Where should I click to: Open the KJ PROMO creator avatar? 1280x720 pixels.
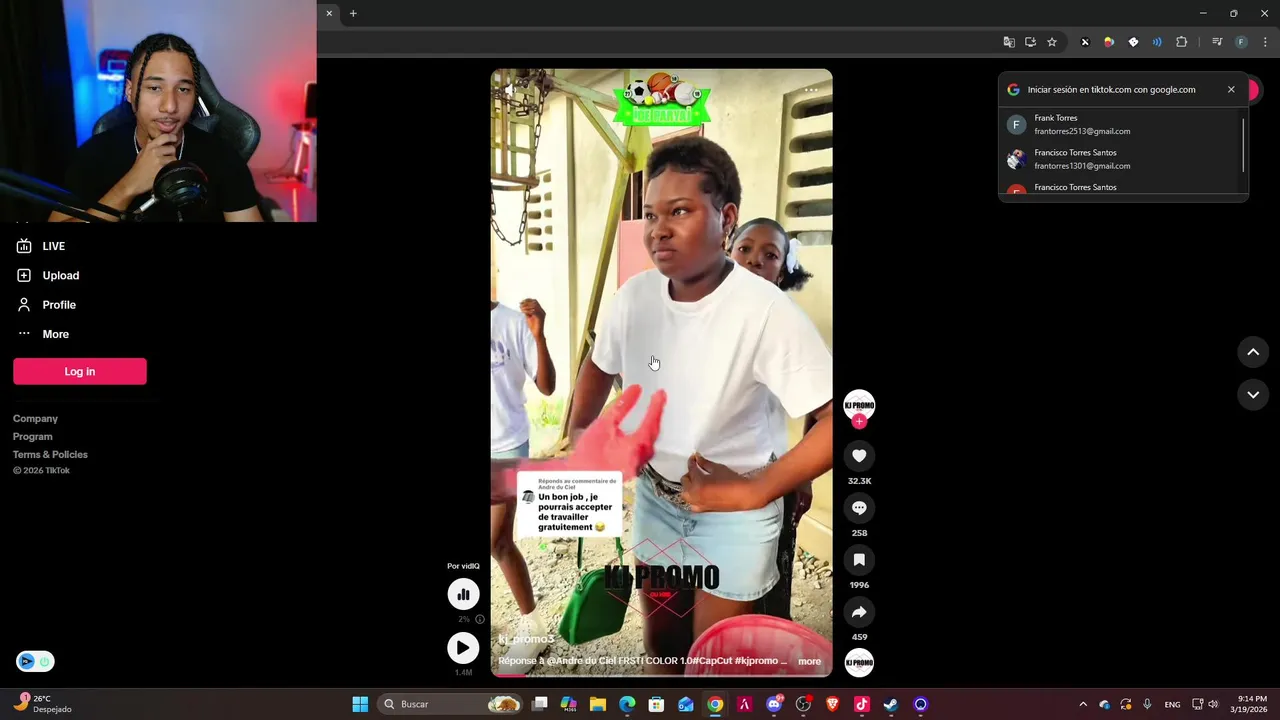[x=859, y=405]
